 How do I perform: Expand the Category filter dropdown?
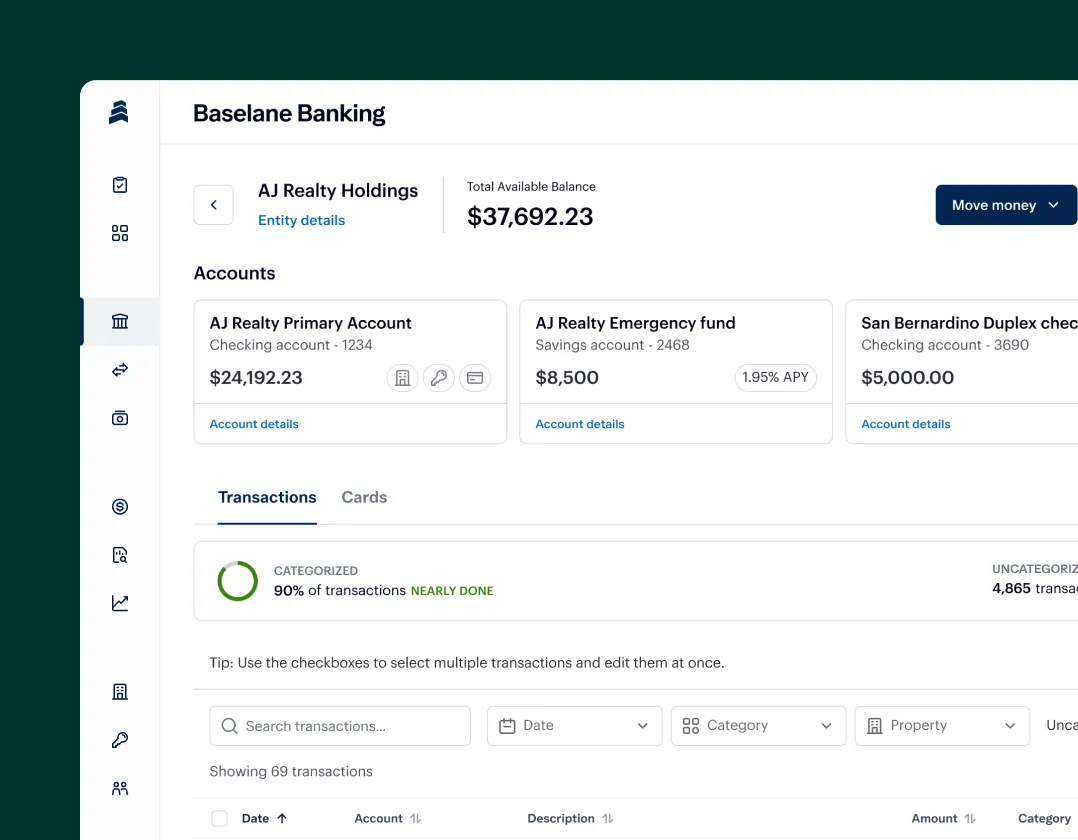pos(758,726)
